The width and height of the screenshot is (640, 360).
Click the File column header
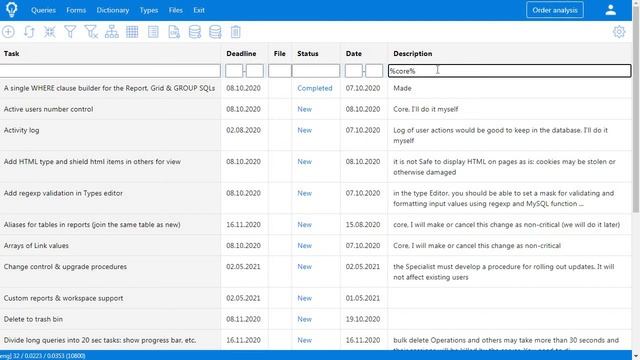click(280, 53)
